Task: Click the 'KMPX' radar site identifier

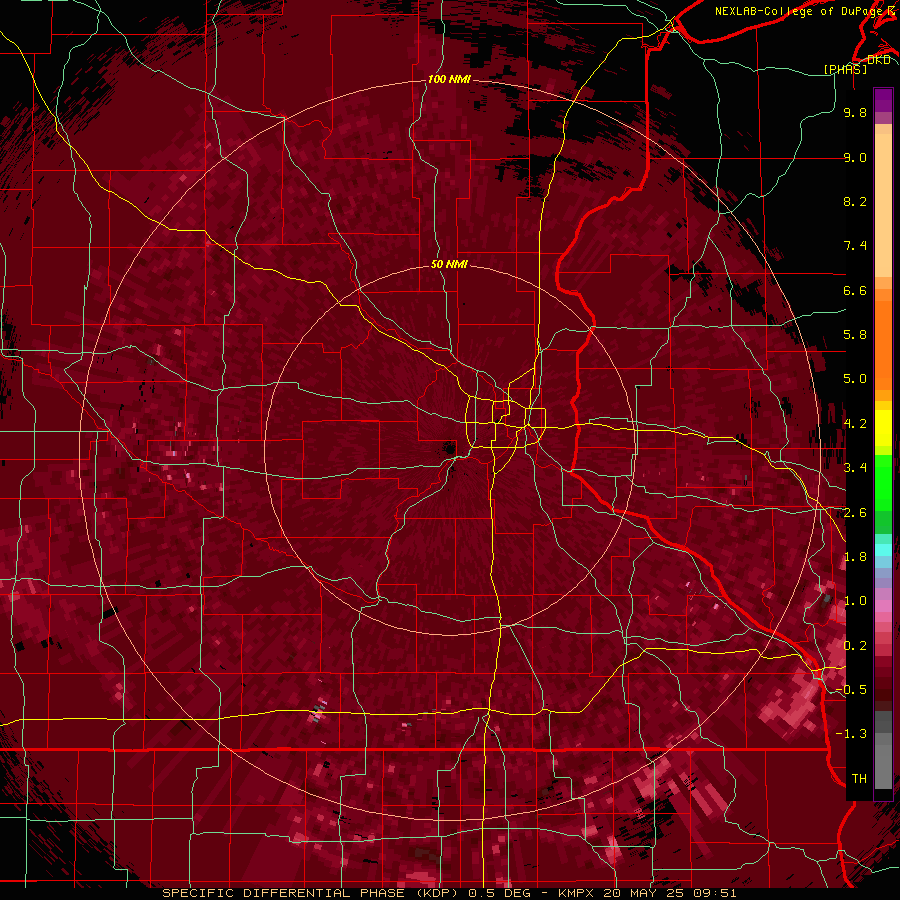Action: 579,893
